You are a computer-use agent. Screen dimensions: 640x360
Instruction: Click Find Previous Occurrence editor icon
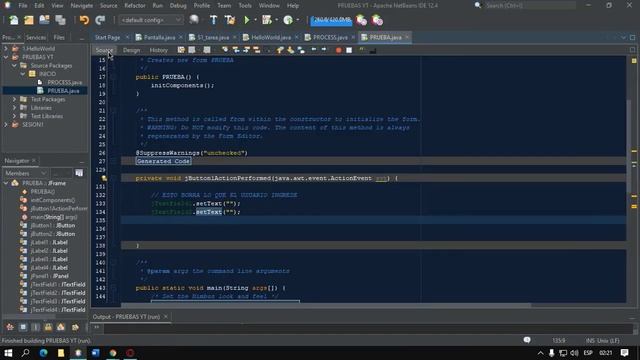pyautogui.click(x=236, y=50)
